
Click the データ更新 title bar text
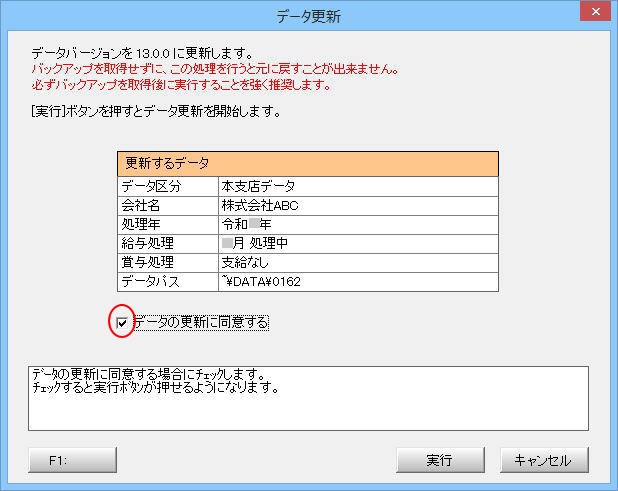point(309,17)
